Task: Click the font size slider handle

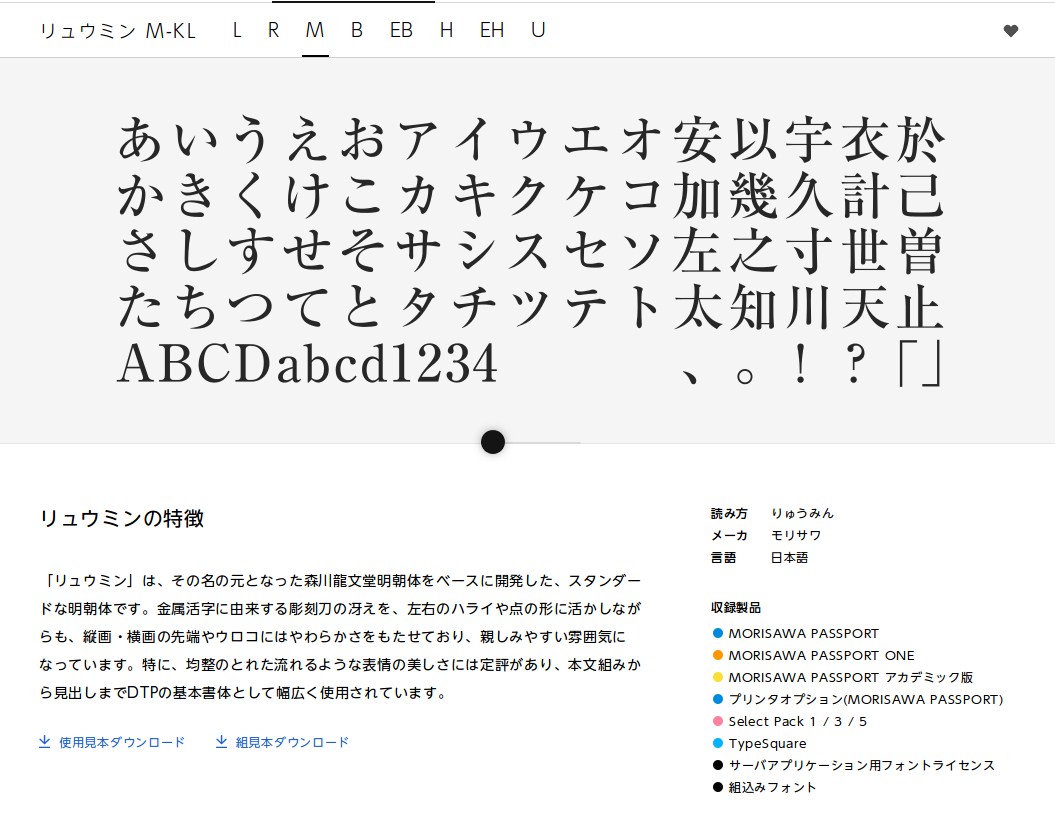Action: [493, 442]
